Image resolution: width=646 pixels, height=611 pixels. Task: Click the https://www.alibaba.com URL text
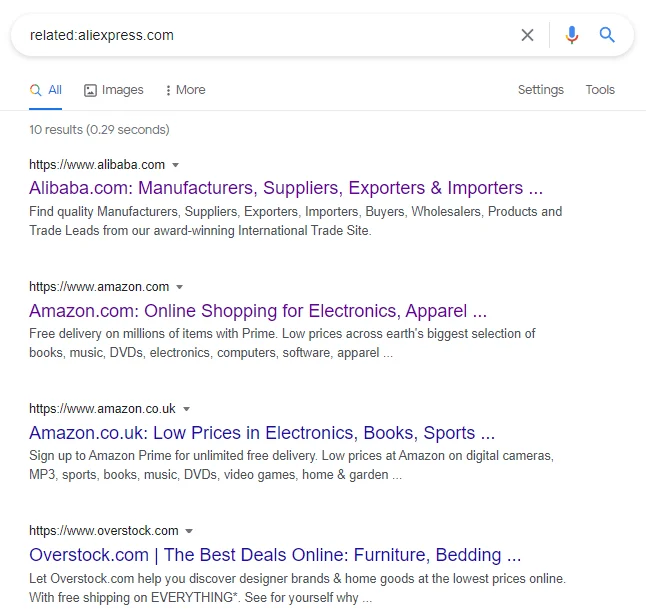click(97, 164)
